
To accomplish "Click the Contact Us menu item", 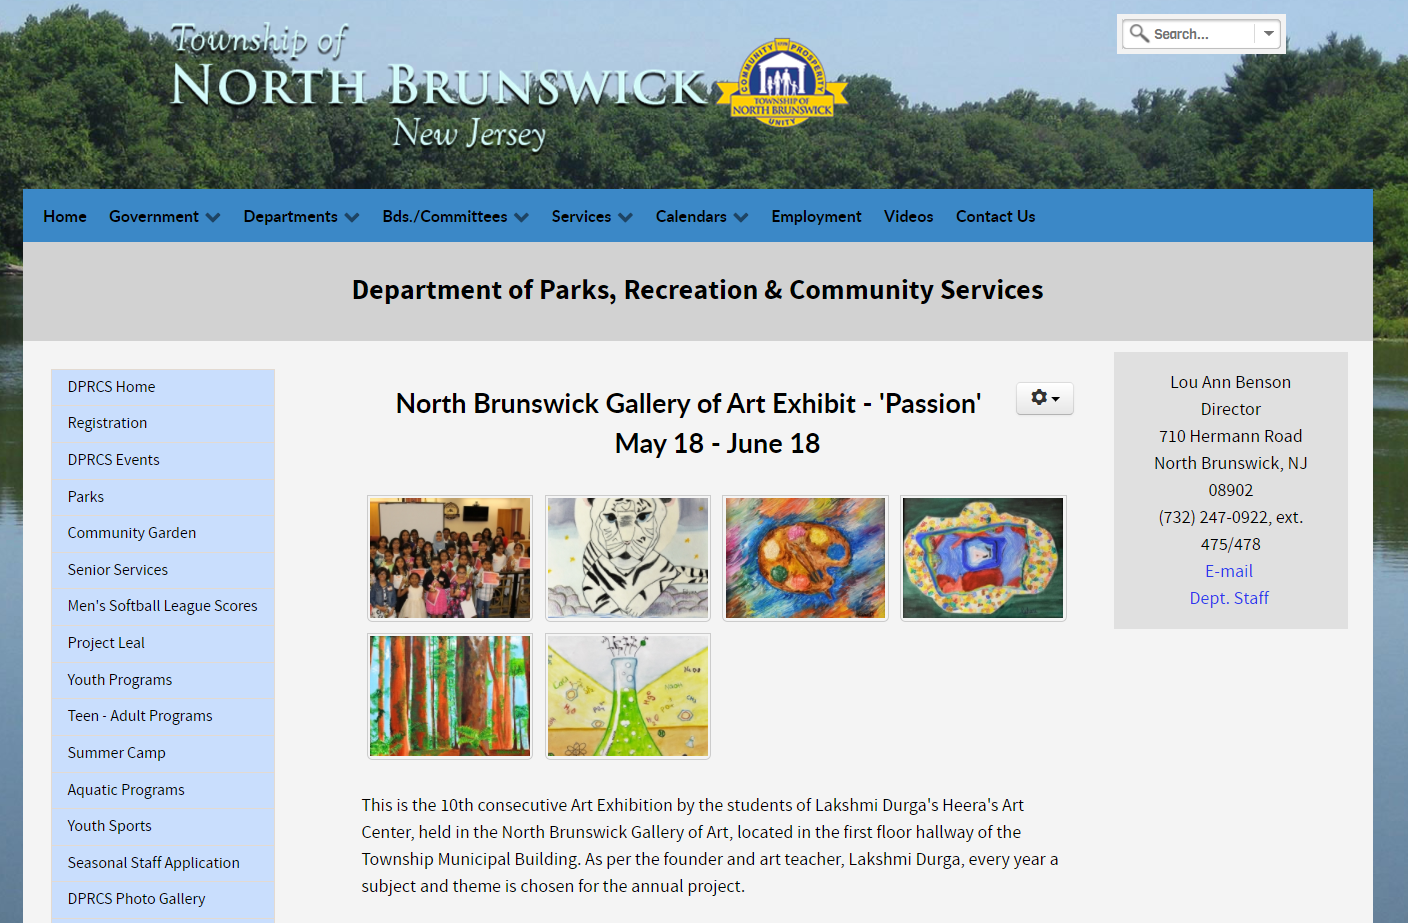I will [995, 217].
